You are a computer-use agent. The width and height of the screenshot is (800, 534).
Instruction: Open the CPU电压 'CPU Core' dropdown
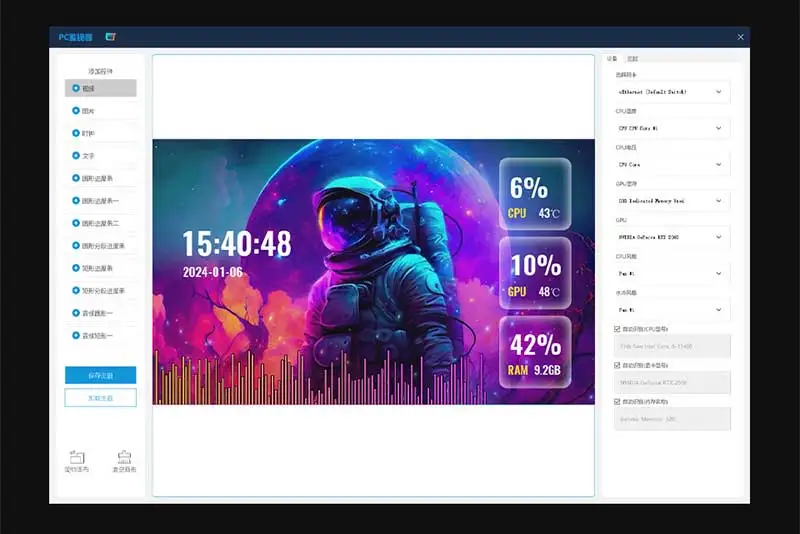point(672,164)
